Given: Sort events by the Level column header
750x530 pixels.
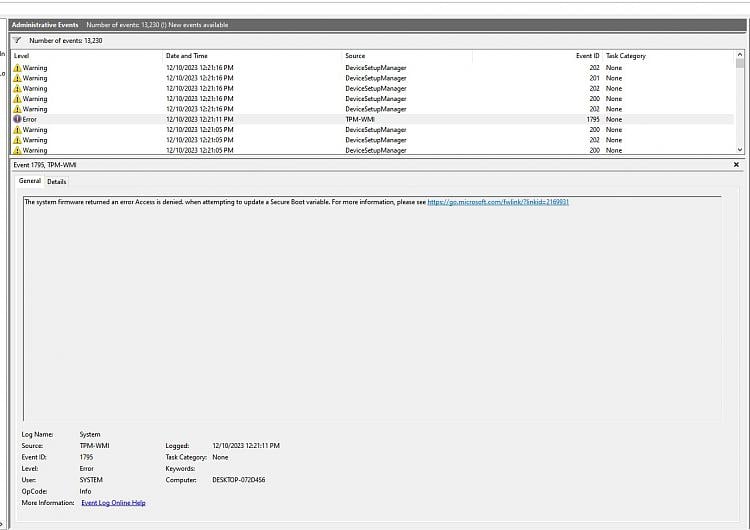Looking at the screenshot, I should coord(22,56).
